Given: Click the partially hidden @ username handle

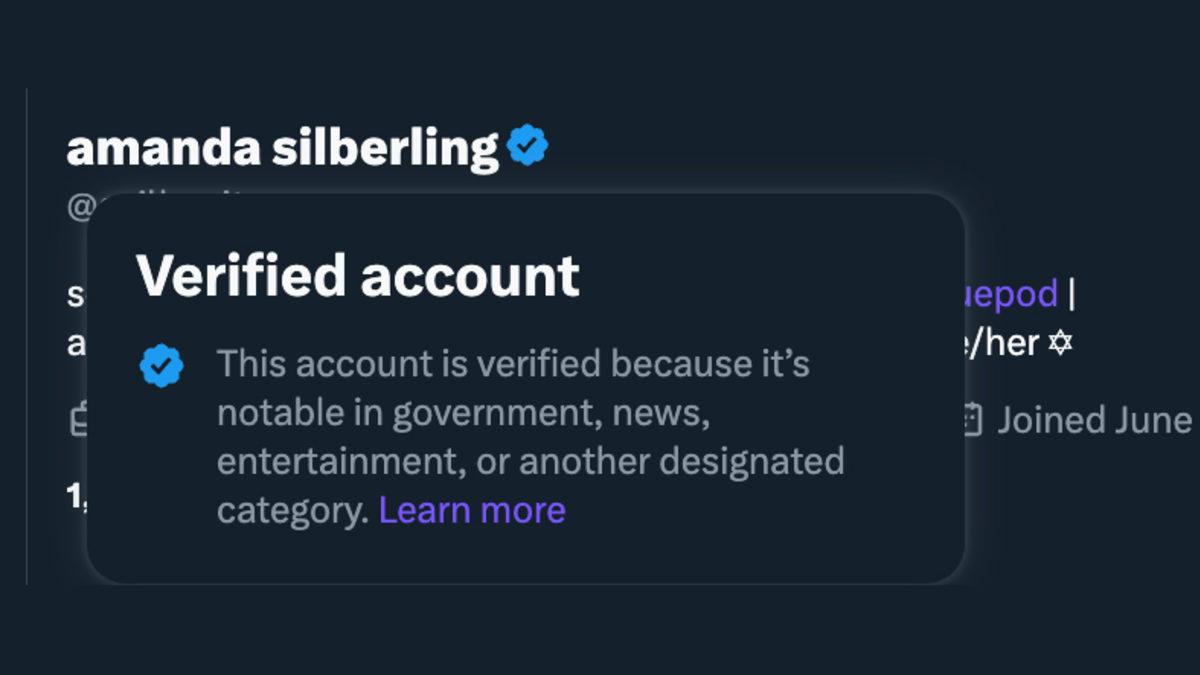Looking at the screenshot, I should pos(80,206).
